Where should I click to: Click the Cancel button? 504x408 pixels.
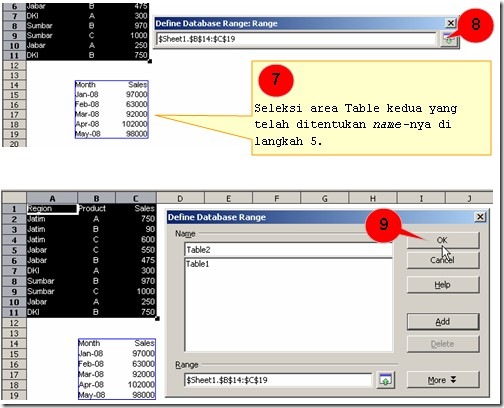pos(443,260)
